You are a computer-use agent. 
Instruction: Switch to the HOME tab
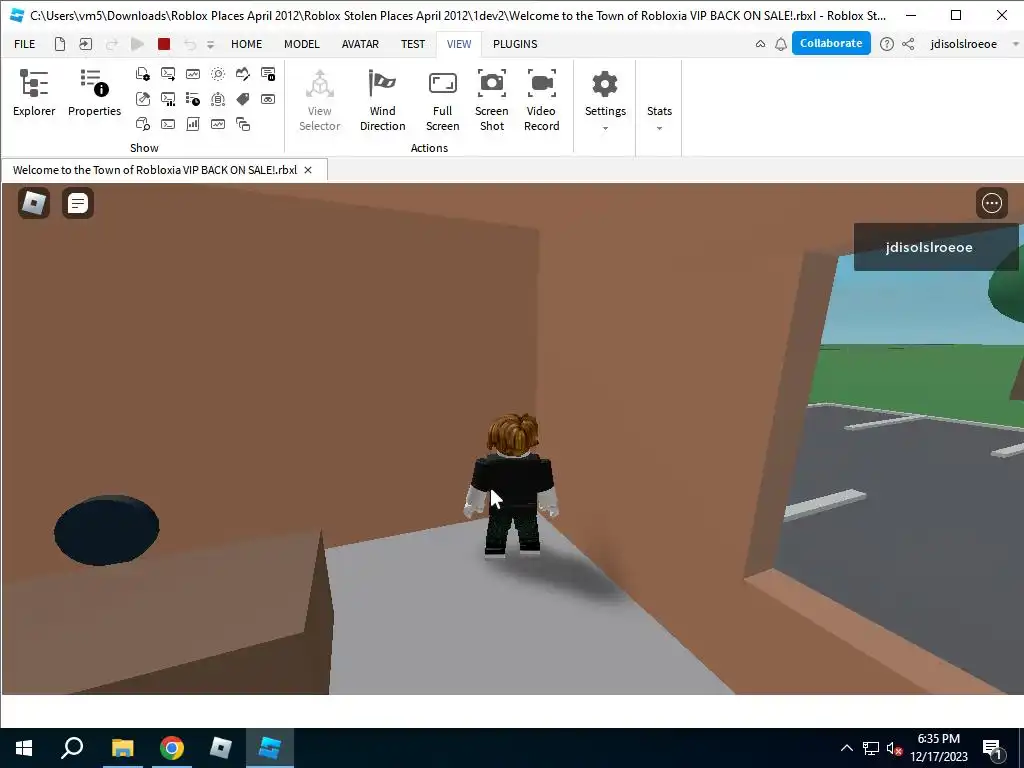pyautogui.click(x=246, y=44)
